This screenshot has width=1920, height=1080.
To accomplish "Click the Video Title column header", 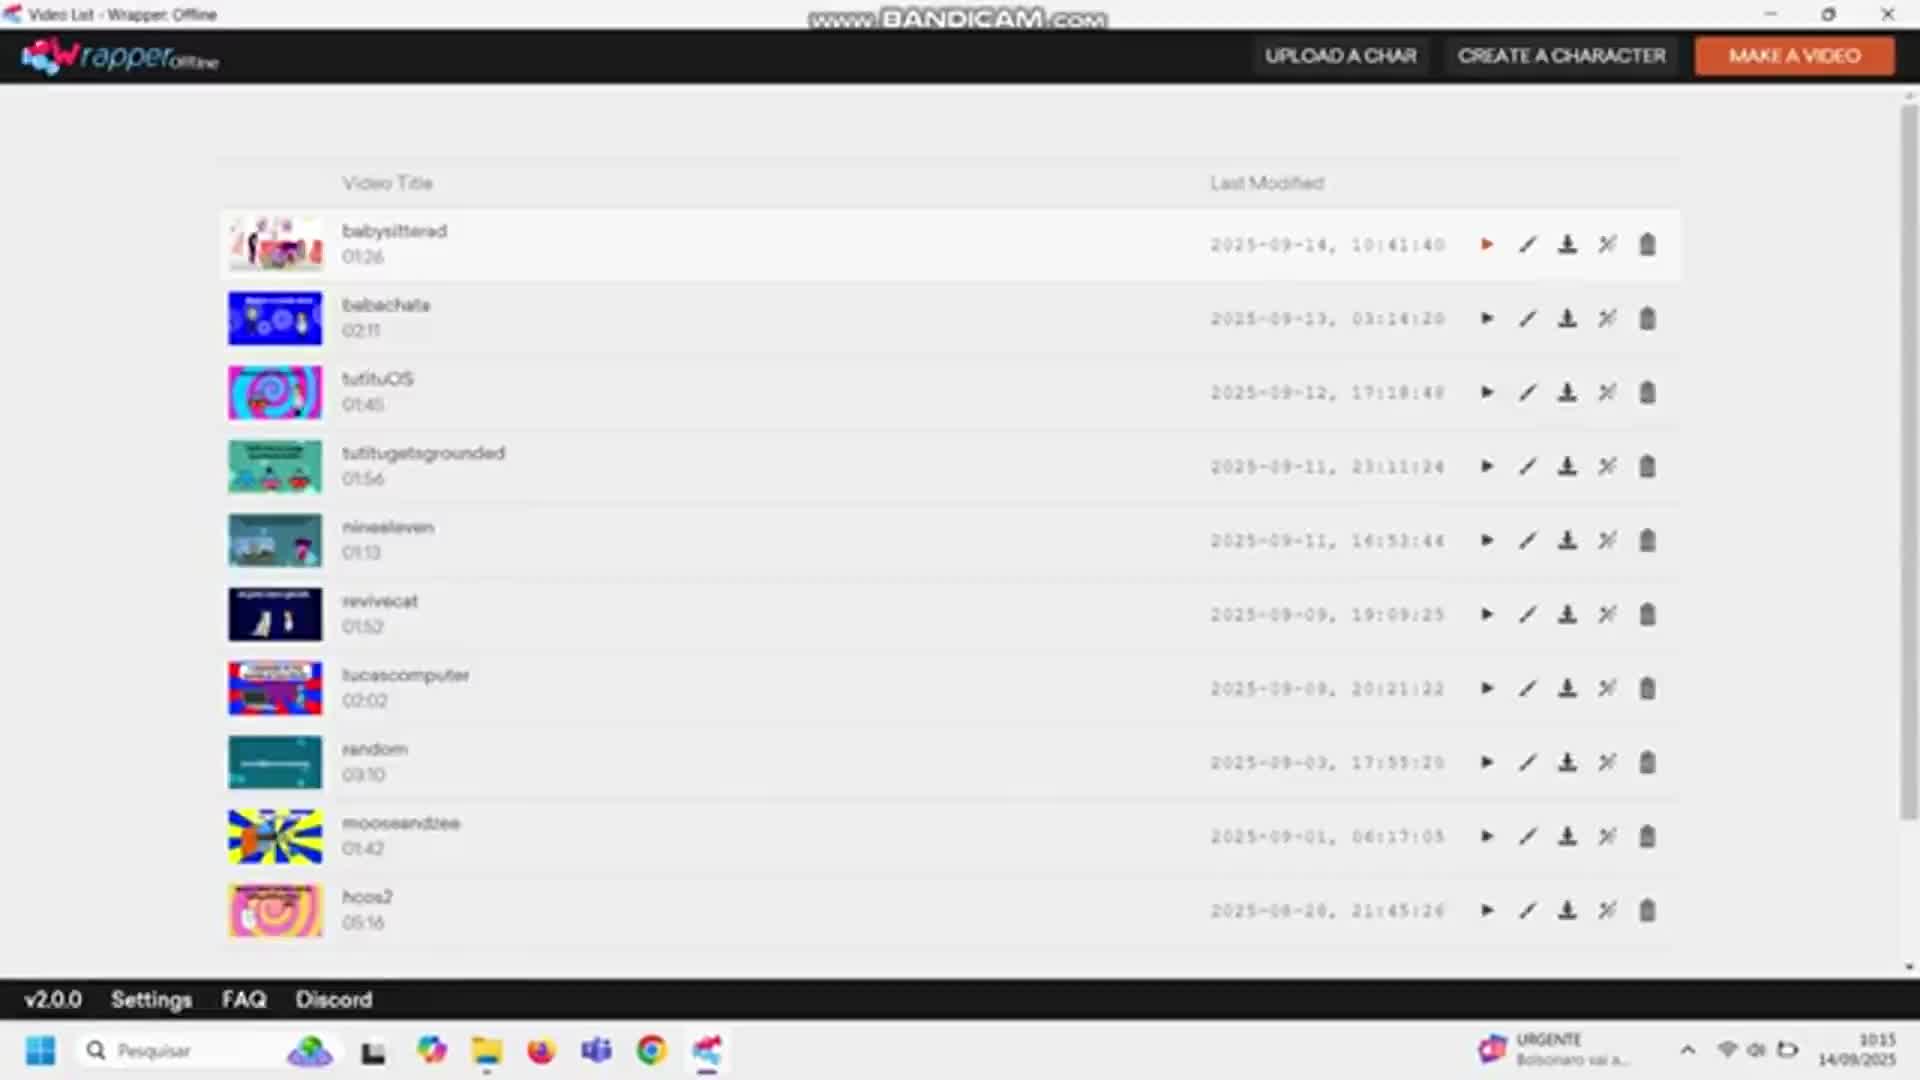I will tap(387, 183).
